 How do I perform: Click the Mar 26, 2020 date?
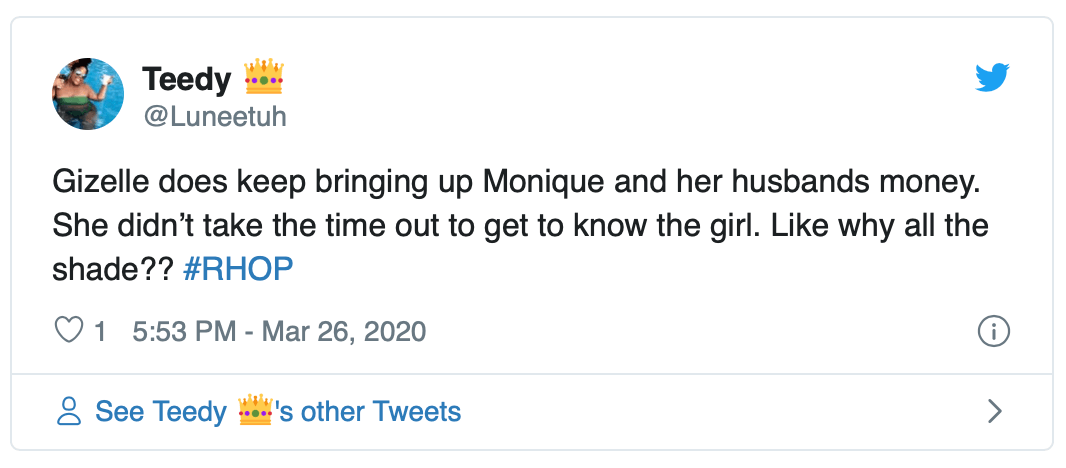[x=344, y=331]
